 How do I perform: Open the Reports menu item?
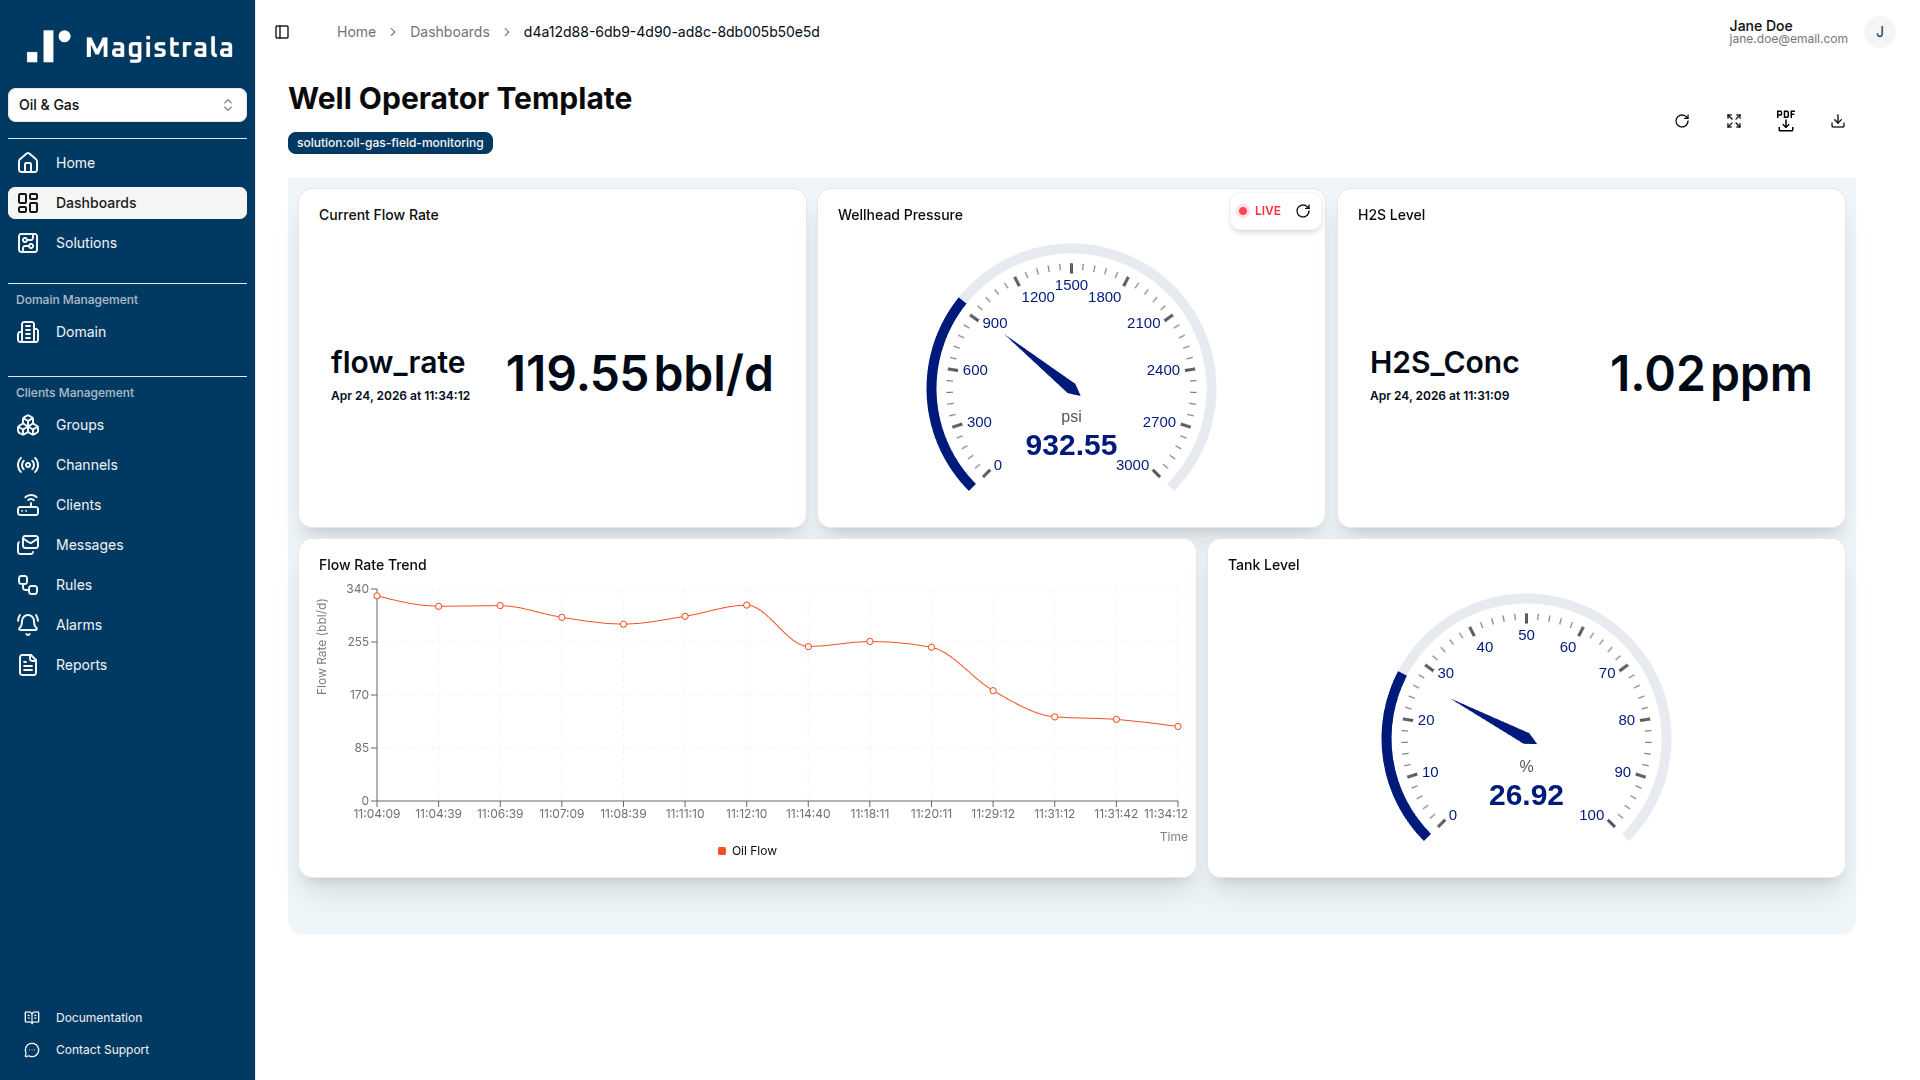point(81,664)
